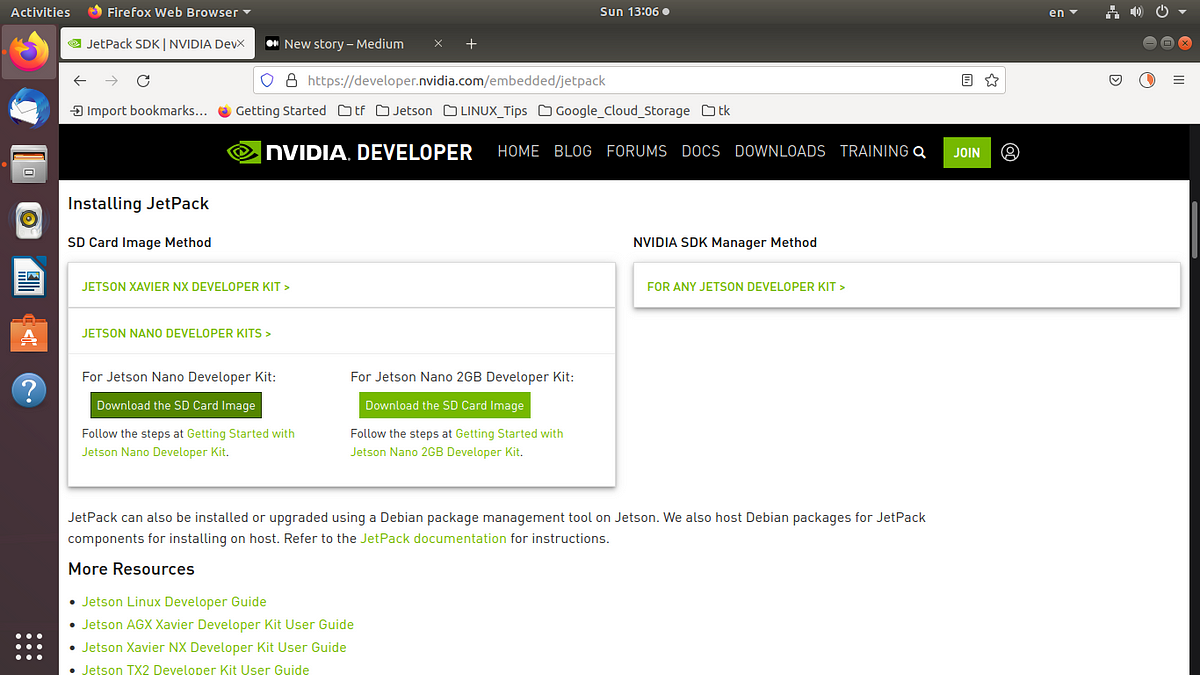Click the orange extension icon in toolbar

[x=1148, y=80]
